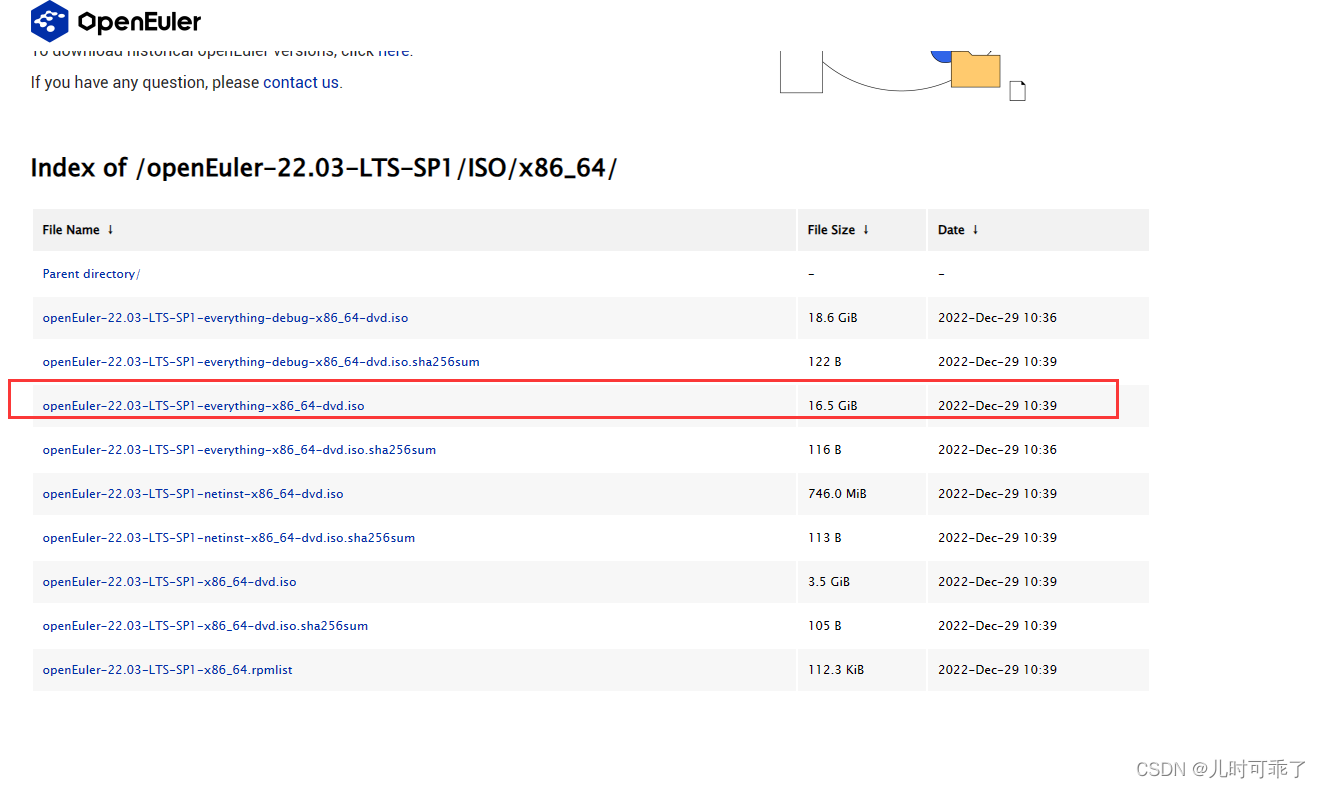Download openEuler everything-x86_64-dvd.iso
This screenshot has height=788, width=1320.
tap(203, 406)
